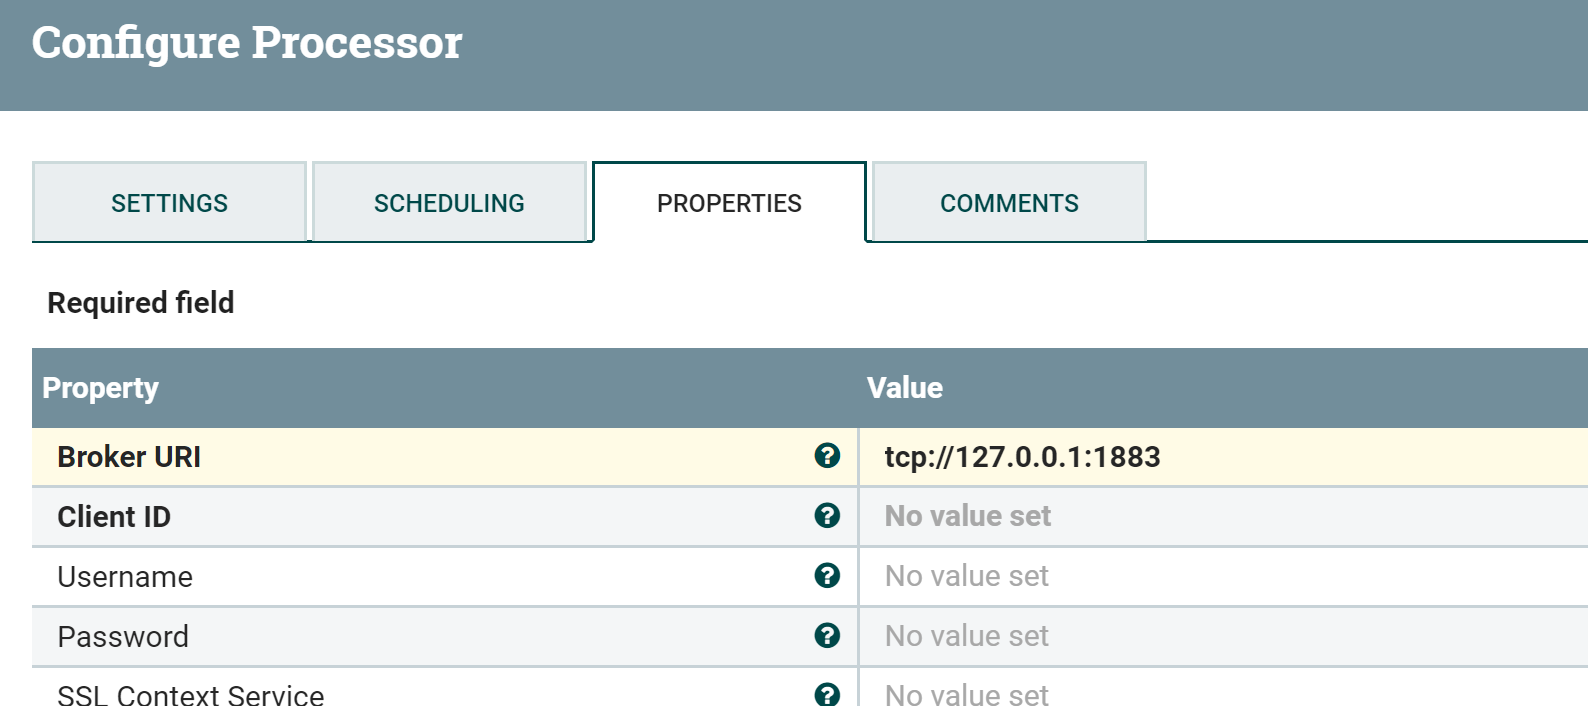Show help tooltip for Username property
The height and width of the screenshot is (706, 1588).
click(x=827, y=576)
